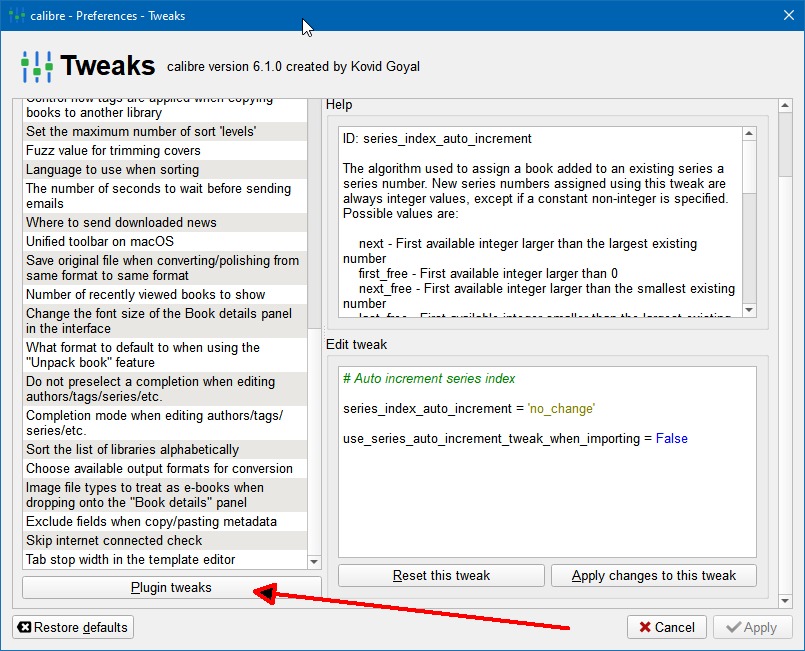Select 'Change the font size of the Book details panel'
Image resolution: width=805 pixels, height=651 pixels.
165,321
